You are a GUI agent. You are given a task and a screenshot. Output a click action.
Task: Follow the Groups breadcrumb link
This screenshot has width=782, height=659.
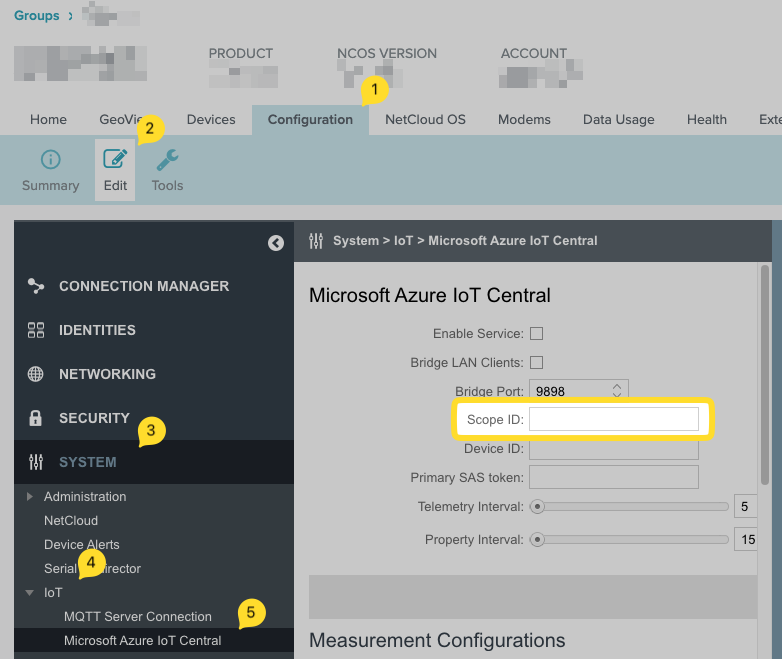pos(36,15)
